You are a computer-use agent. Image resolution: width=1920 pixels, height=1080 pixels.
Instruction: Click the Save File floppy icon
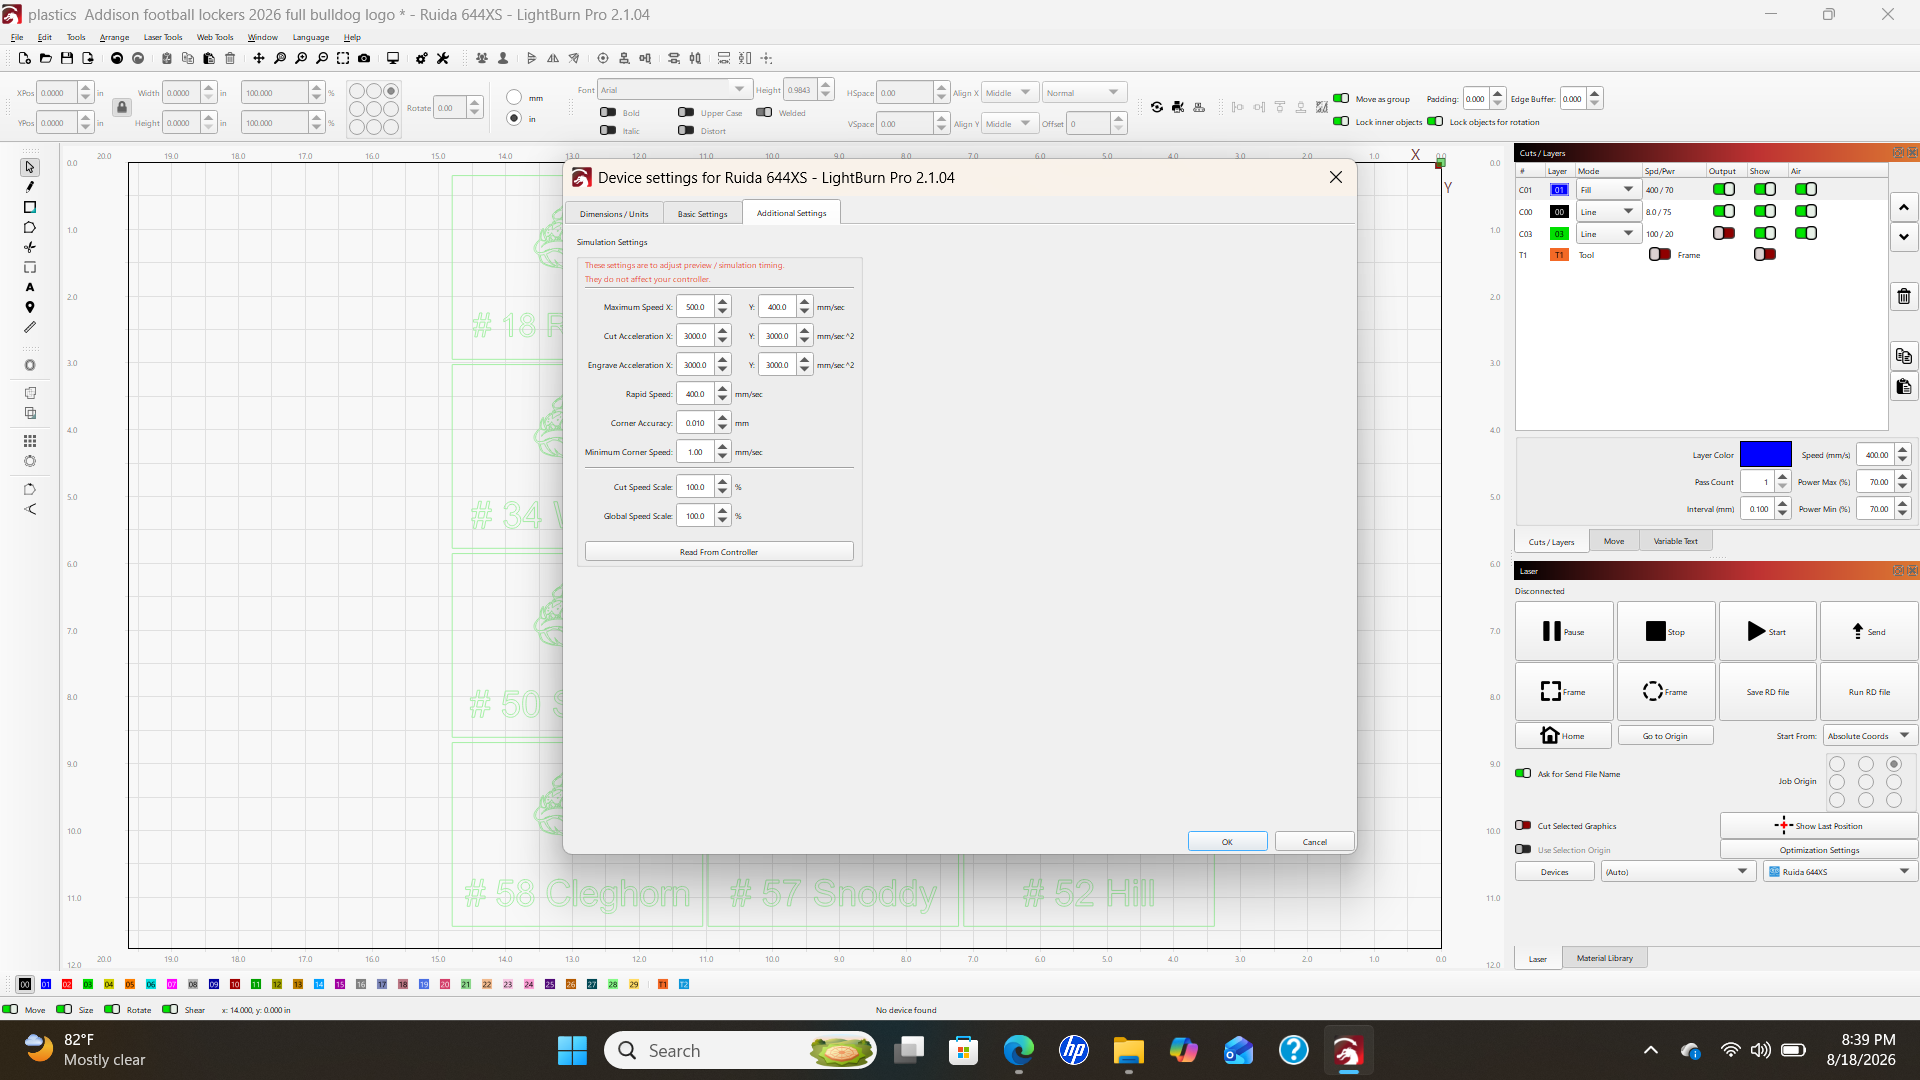(x=67, y=58)
